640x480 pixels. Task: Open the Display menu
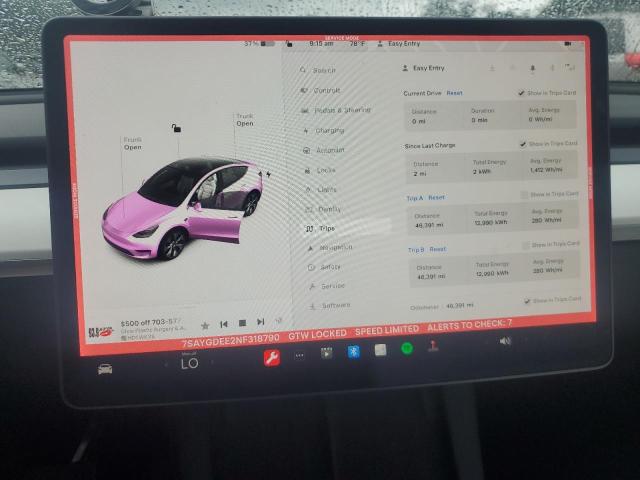pyautogui.click(x=324, y=209)
